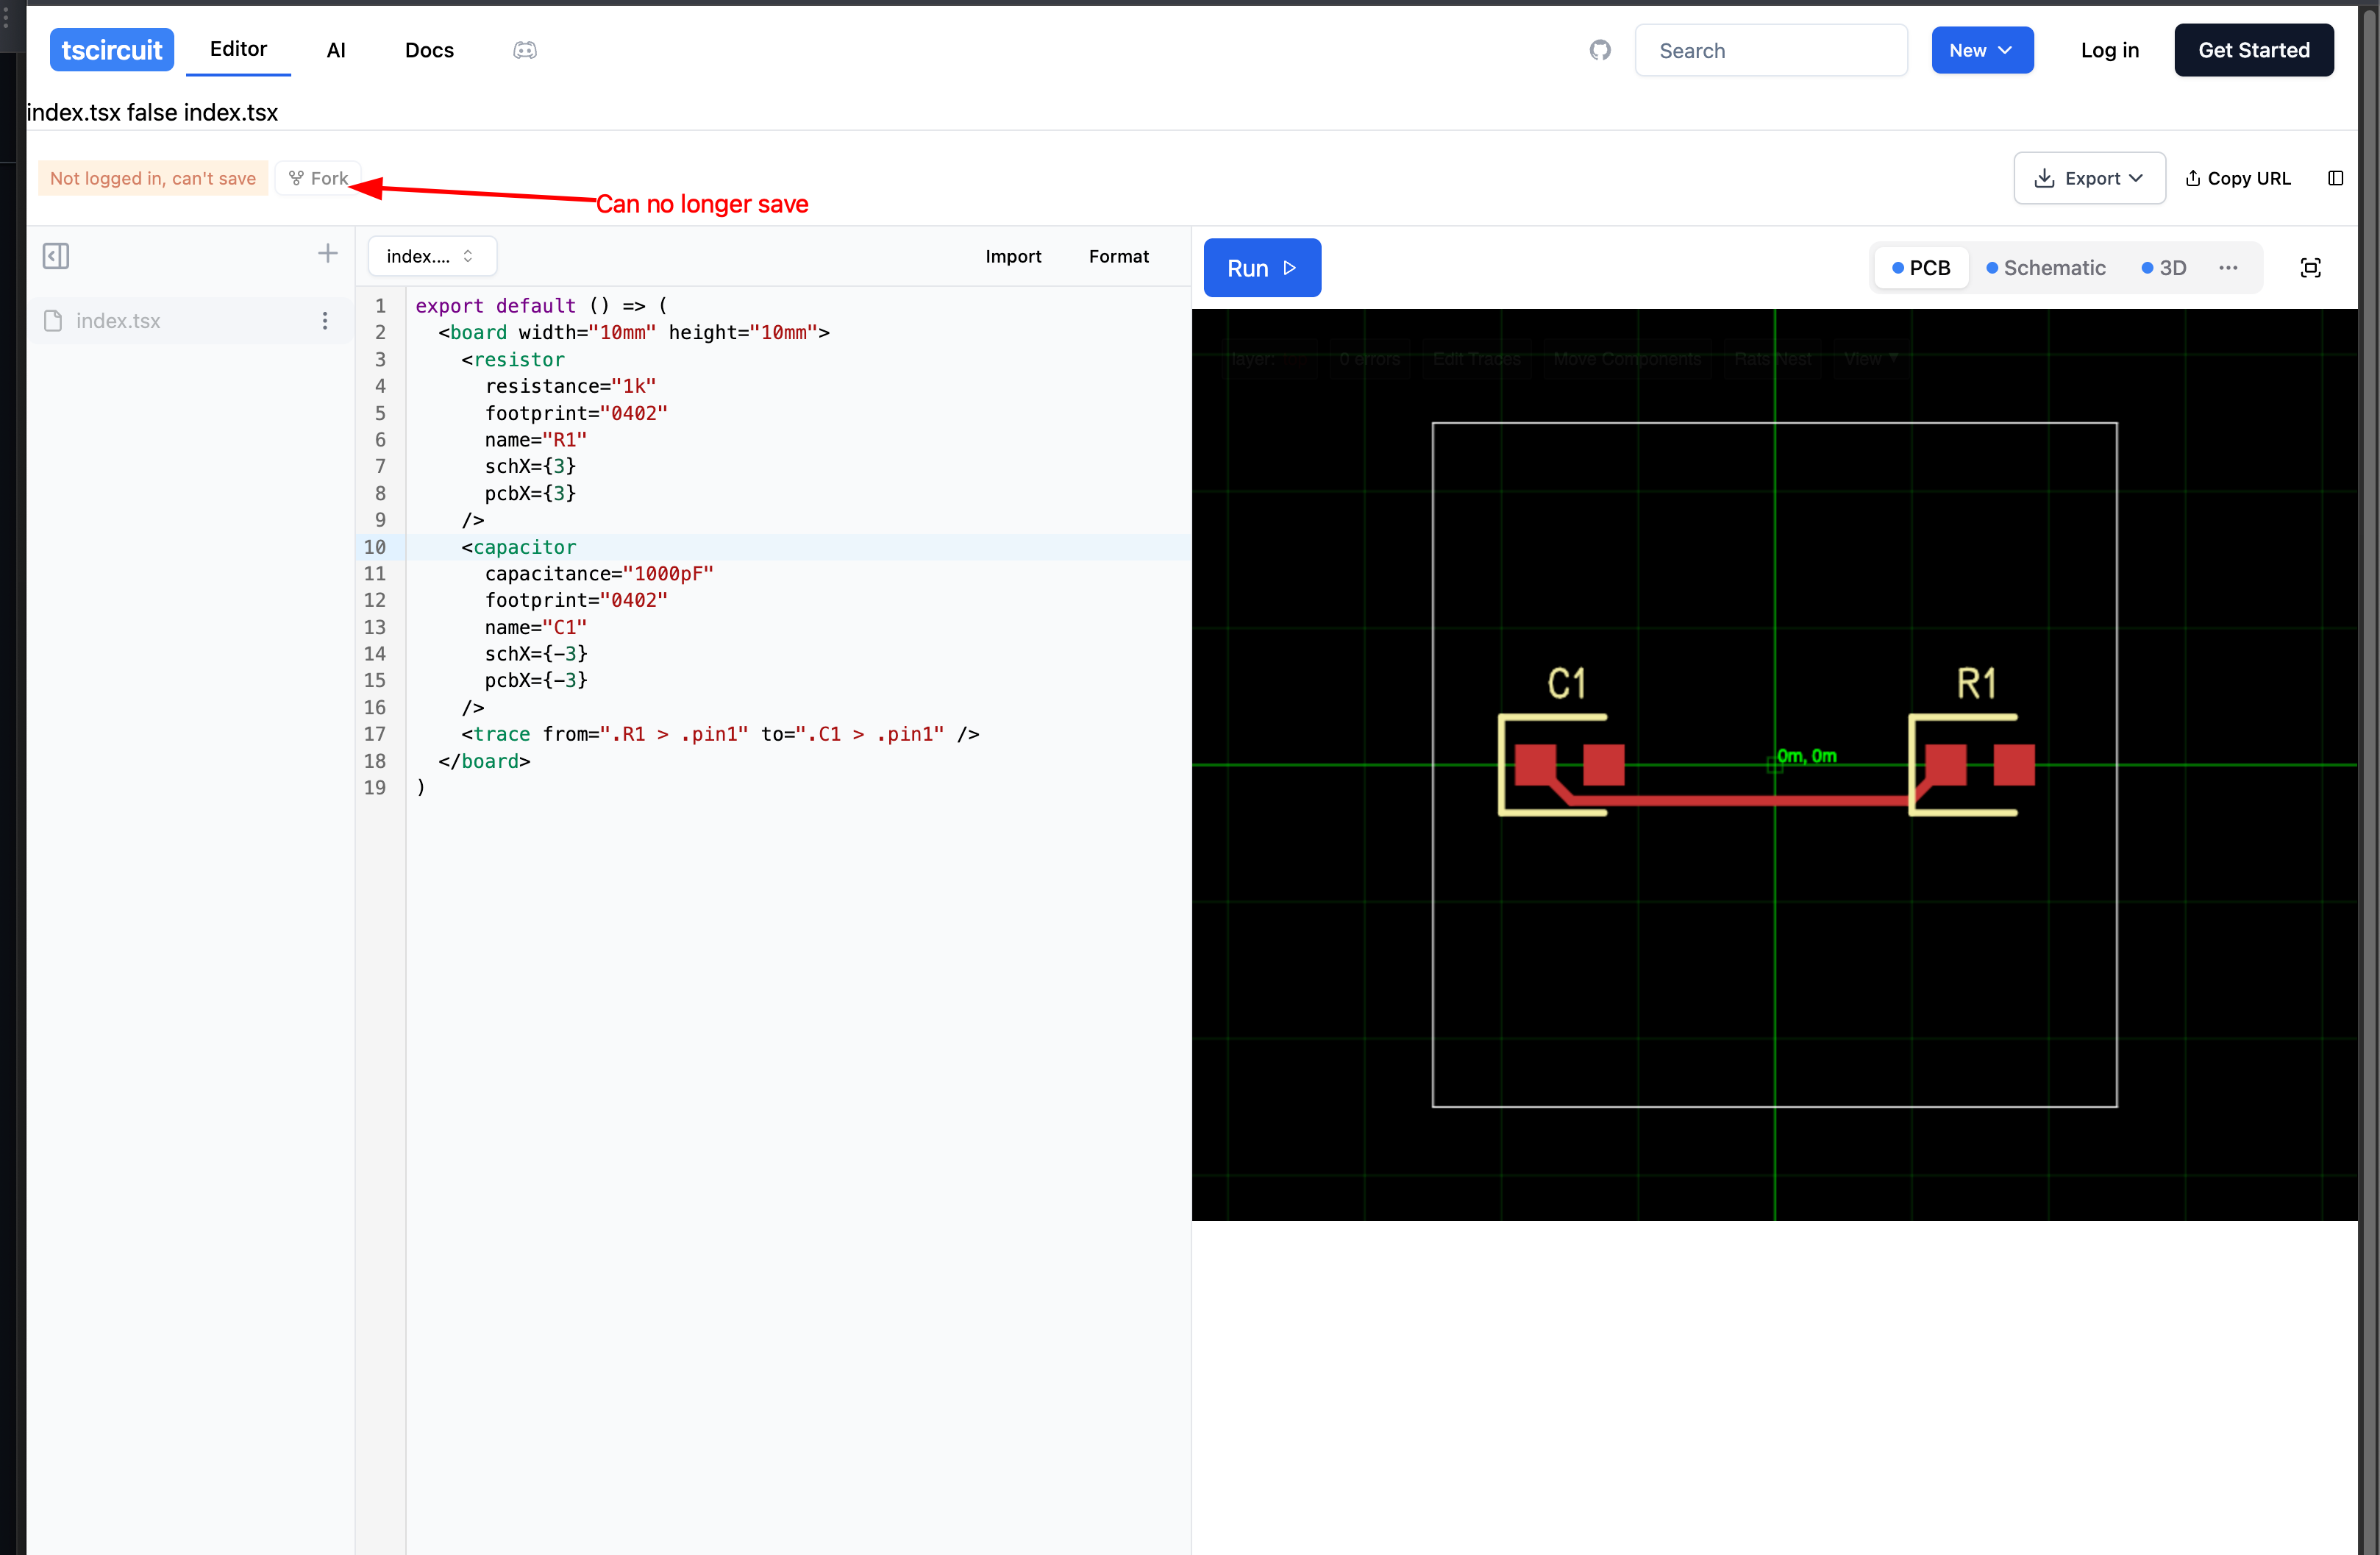Image resolution: width=2380 pixels, height=1555 pixels.
Task: Open the preview more options ellipsis
Action: 2228,268
